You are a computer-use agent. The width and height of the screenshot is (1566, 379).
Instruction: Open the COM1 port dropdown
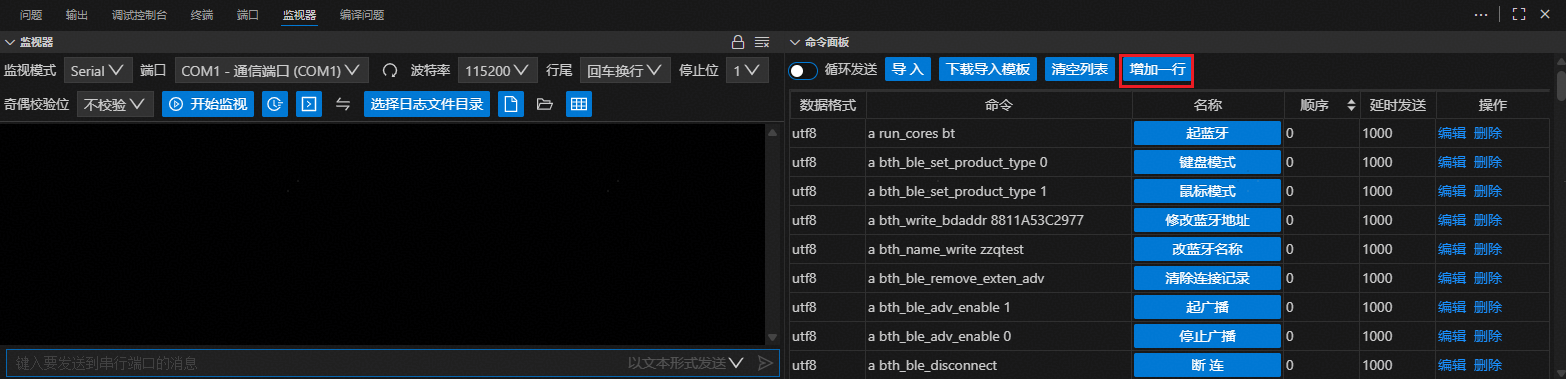(x=272, y=71)
